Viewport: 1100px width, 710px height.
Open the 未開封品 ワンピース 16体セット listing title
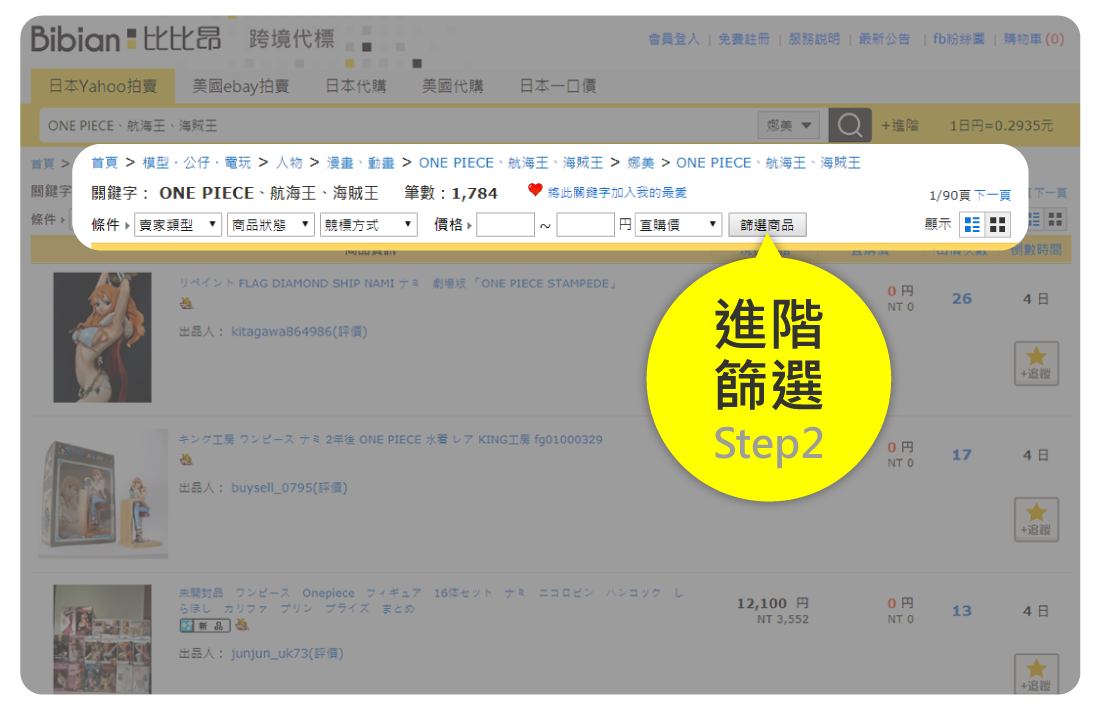pyautogui.click(x=431, y=601)
